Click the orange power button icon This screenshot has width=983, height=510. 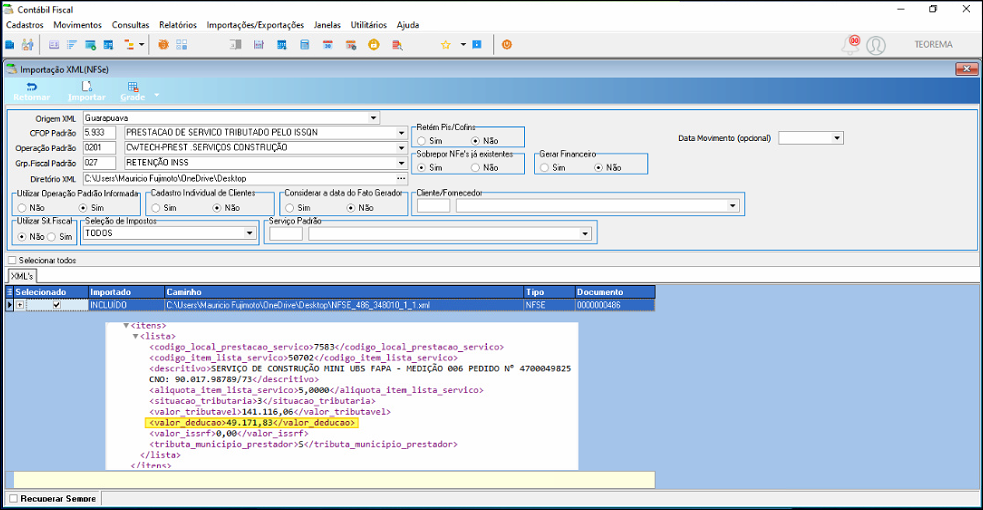507,44
